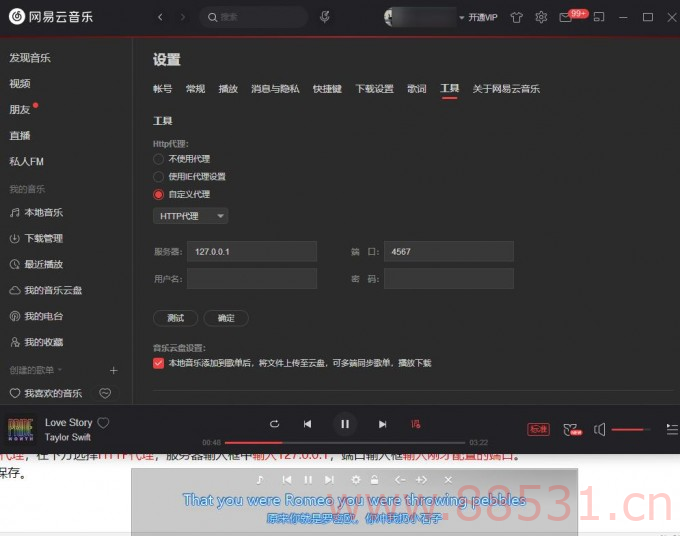
Task: Open the HTTP代理 type dropdown
Action: (x=190, y=216)
